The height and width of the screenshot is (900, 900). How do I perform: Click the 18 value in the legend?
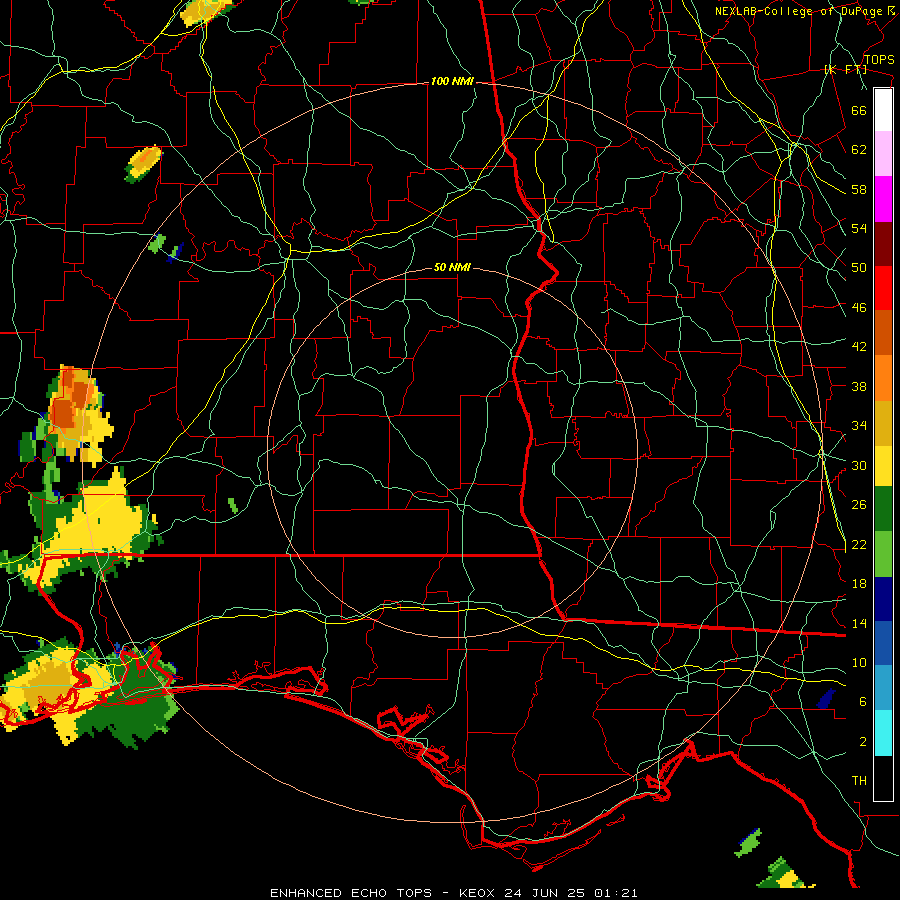859,584
